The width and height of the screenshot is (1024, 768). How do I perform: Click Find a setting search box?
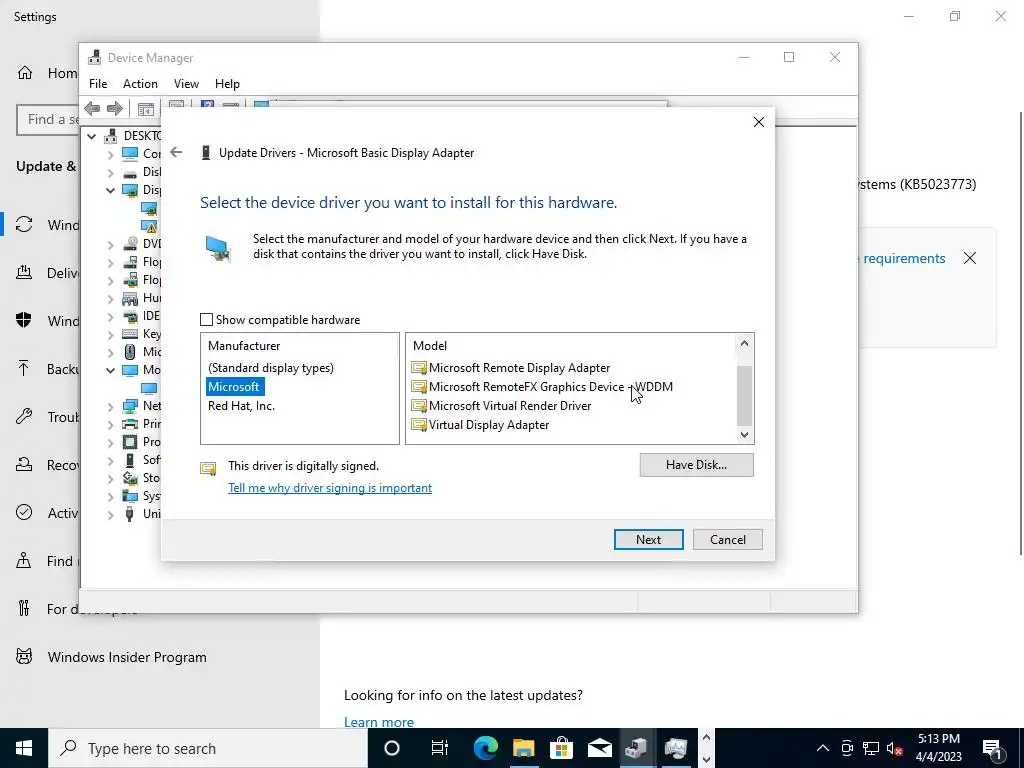[x=48, y=120]
